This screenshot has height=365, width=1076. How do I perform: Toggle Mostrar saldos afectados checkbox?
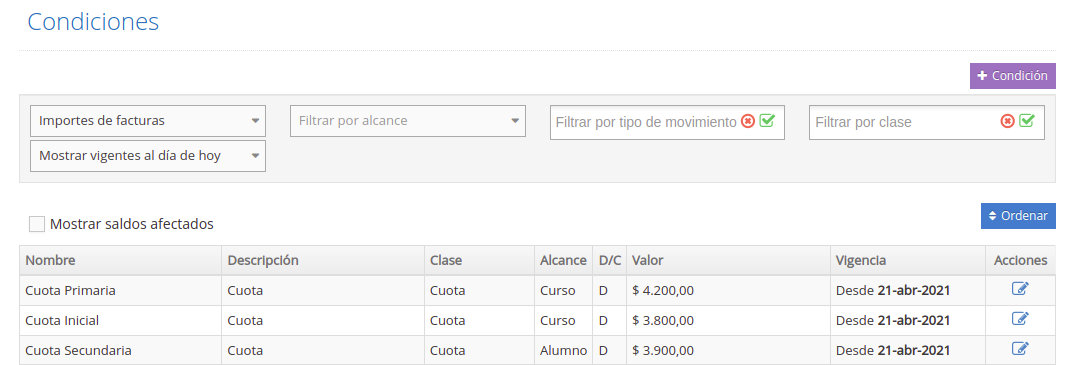point(37,224)
